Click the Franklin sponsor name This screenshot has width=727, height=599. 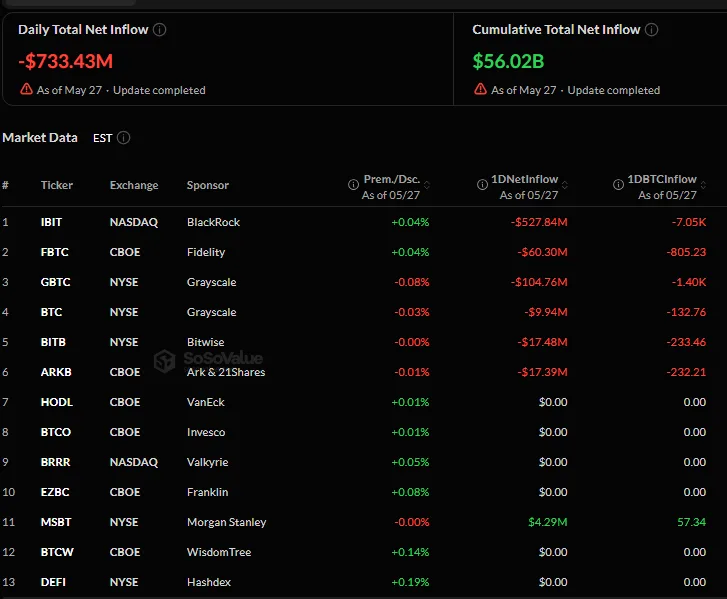[207, 492]
